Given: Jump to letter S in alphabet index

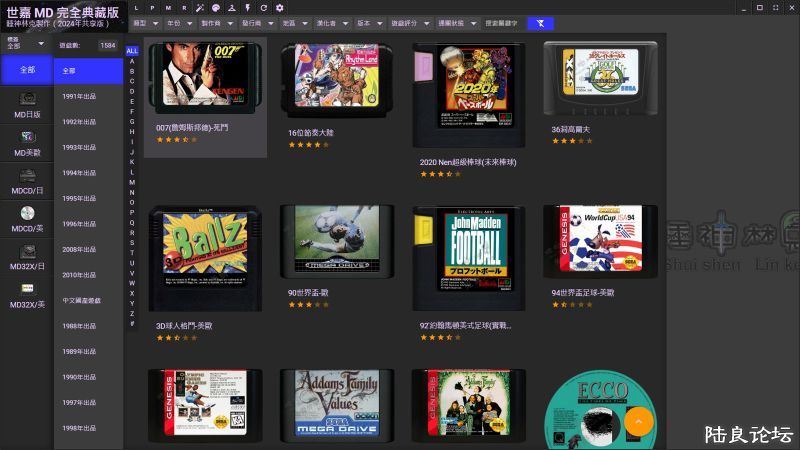Looking at the screenshot, I should 132,243.
